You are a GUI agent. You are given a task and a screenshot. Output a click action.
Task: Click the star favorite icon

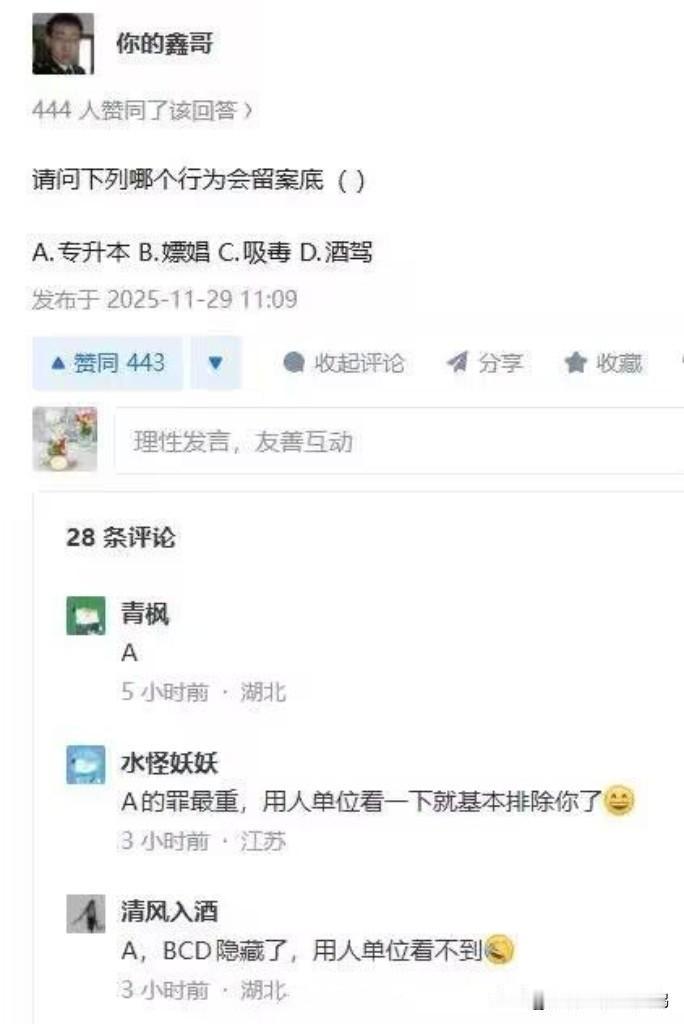click(x=576, y=362)
